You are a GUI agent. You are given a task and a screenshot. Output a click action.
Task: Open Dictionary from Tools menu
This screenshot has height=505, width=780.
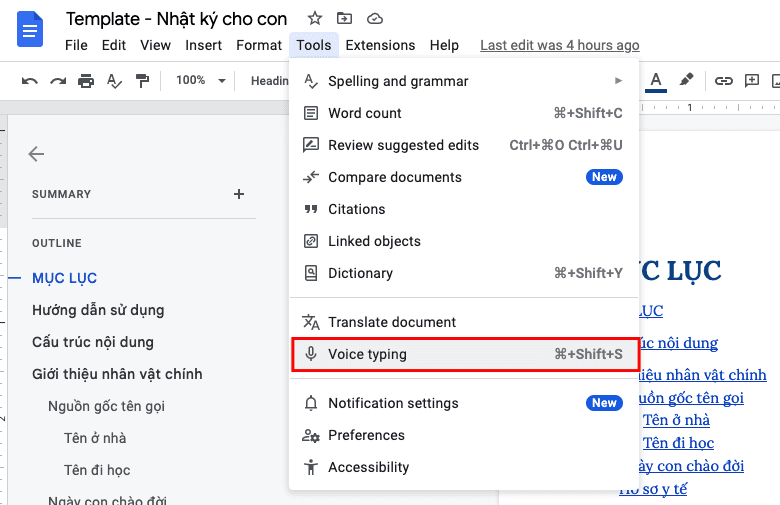(464, 273)
